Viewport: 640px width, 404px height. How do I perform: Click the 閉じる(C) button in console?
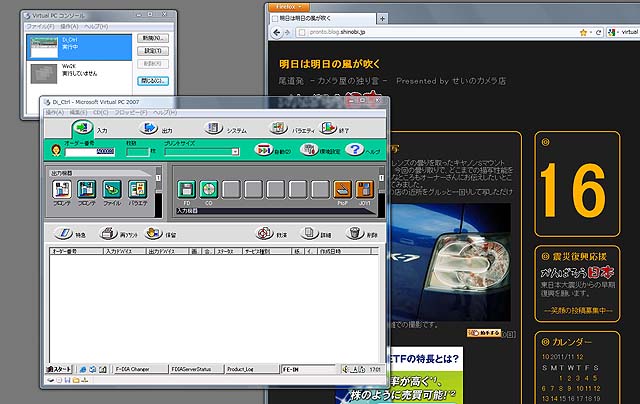click(153, 81)
